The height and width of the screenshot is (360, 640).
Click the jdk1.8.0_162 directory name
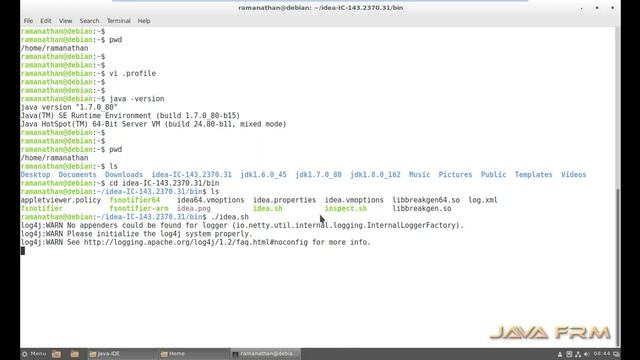[375, 175]
